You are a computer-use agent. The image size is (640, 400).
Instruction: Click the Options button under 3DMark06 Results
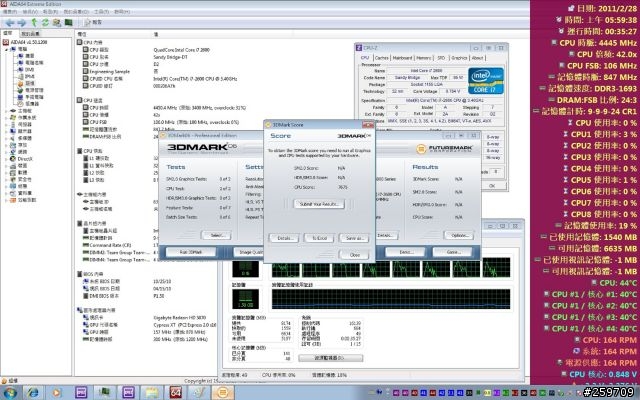[x=459, y=236]
